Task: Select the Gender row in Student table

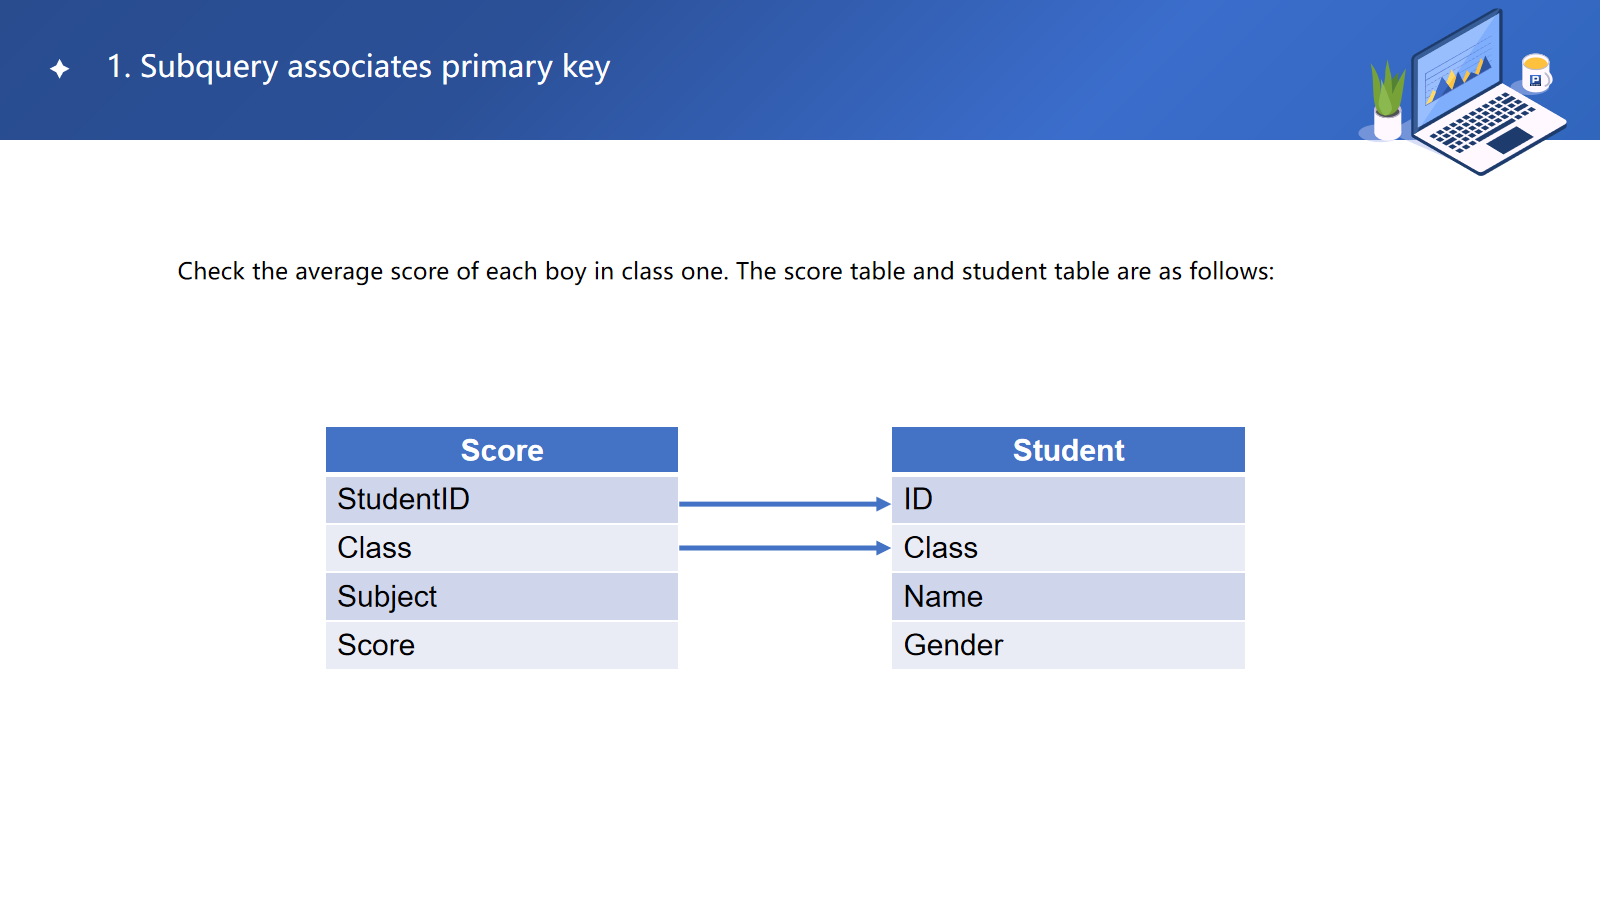Action: click(x=1068, y=646)
